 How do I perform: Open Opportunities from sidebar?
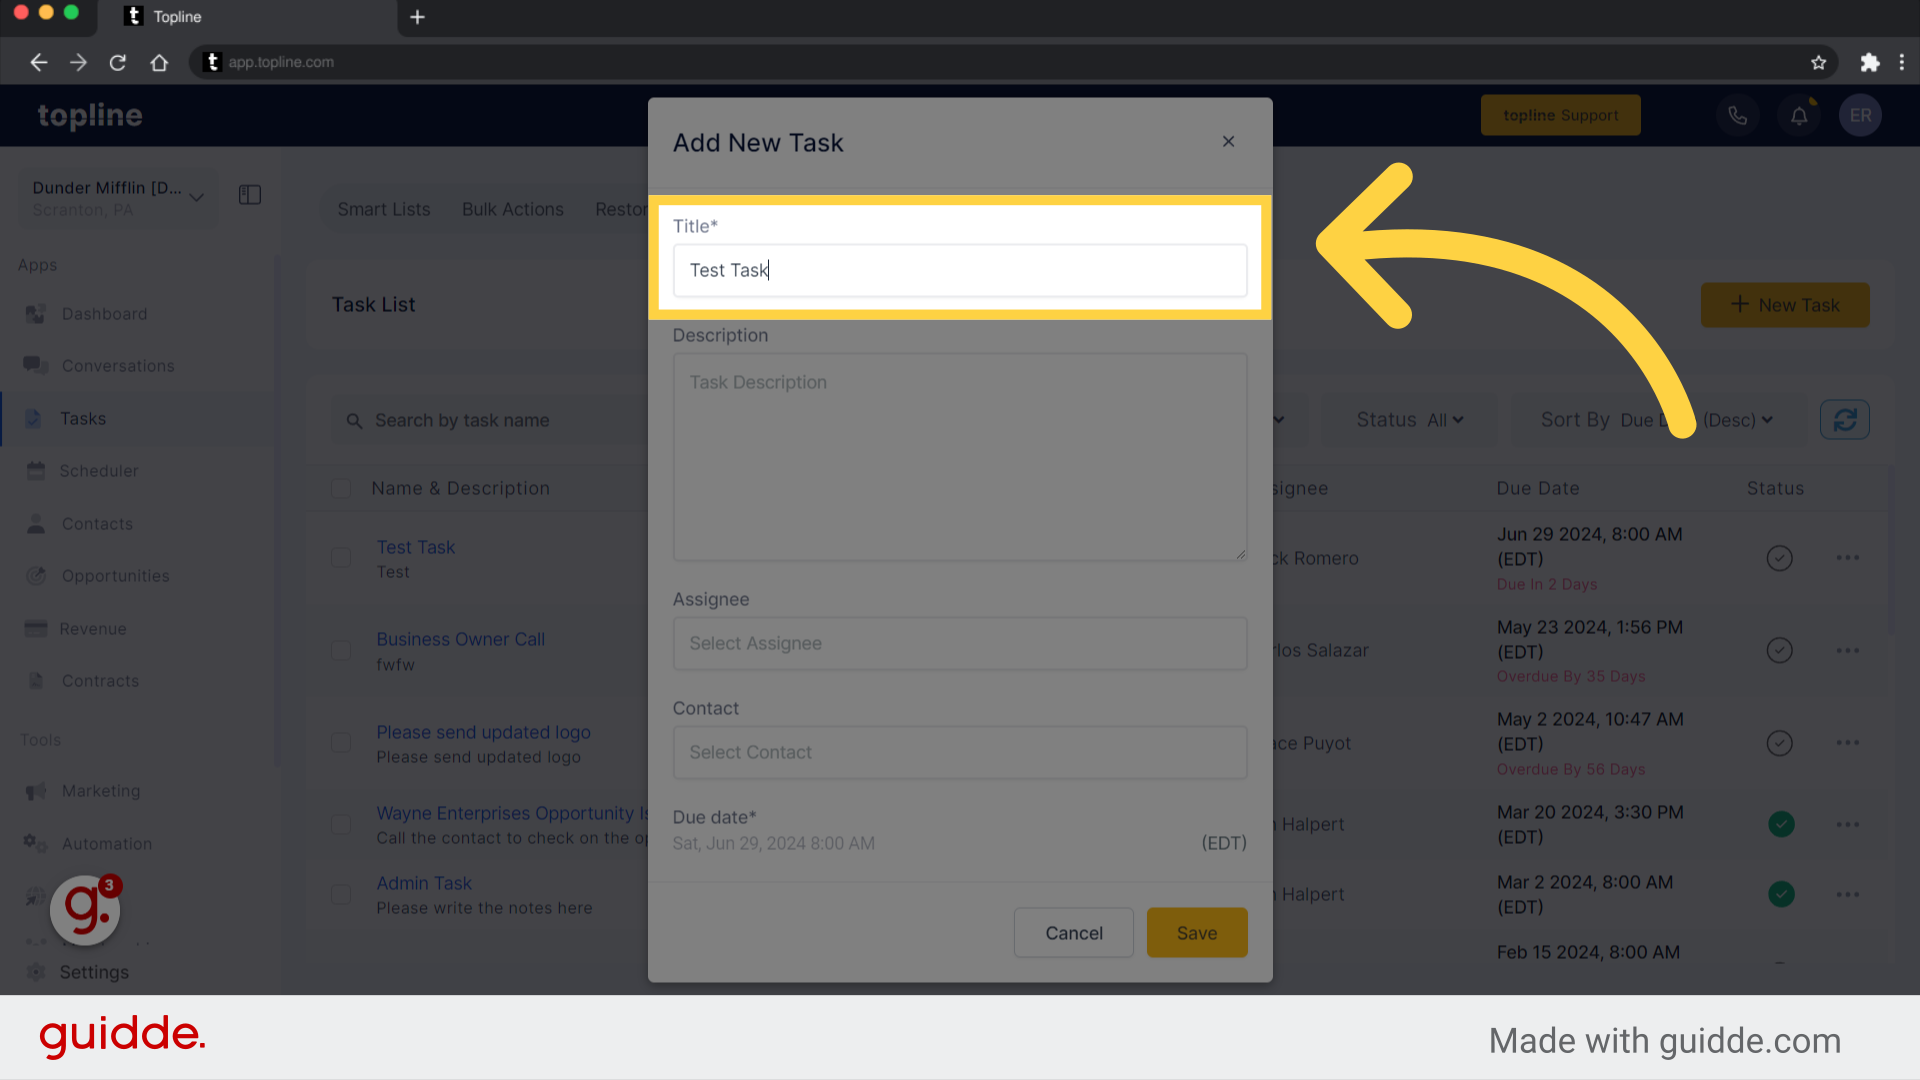pyautogui.click(x=116, y=575)
